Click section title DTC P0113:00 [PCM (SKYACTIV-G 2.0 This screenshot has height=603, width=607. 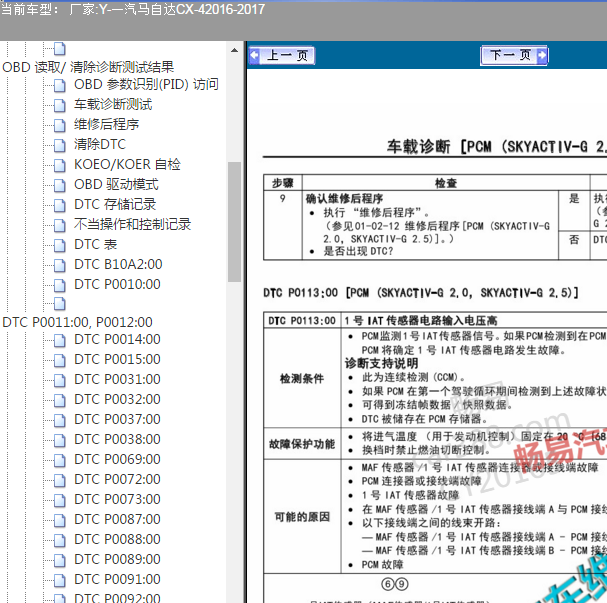point(421,293)
